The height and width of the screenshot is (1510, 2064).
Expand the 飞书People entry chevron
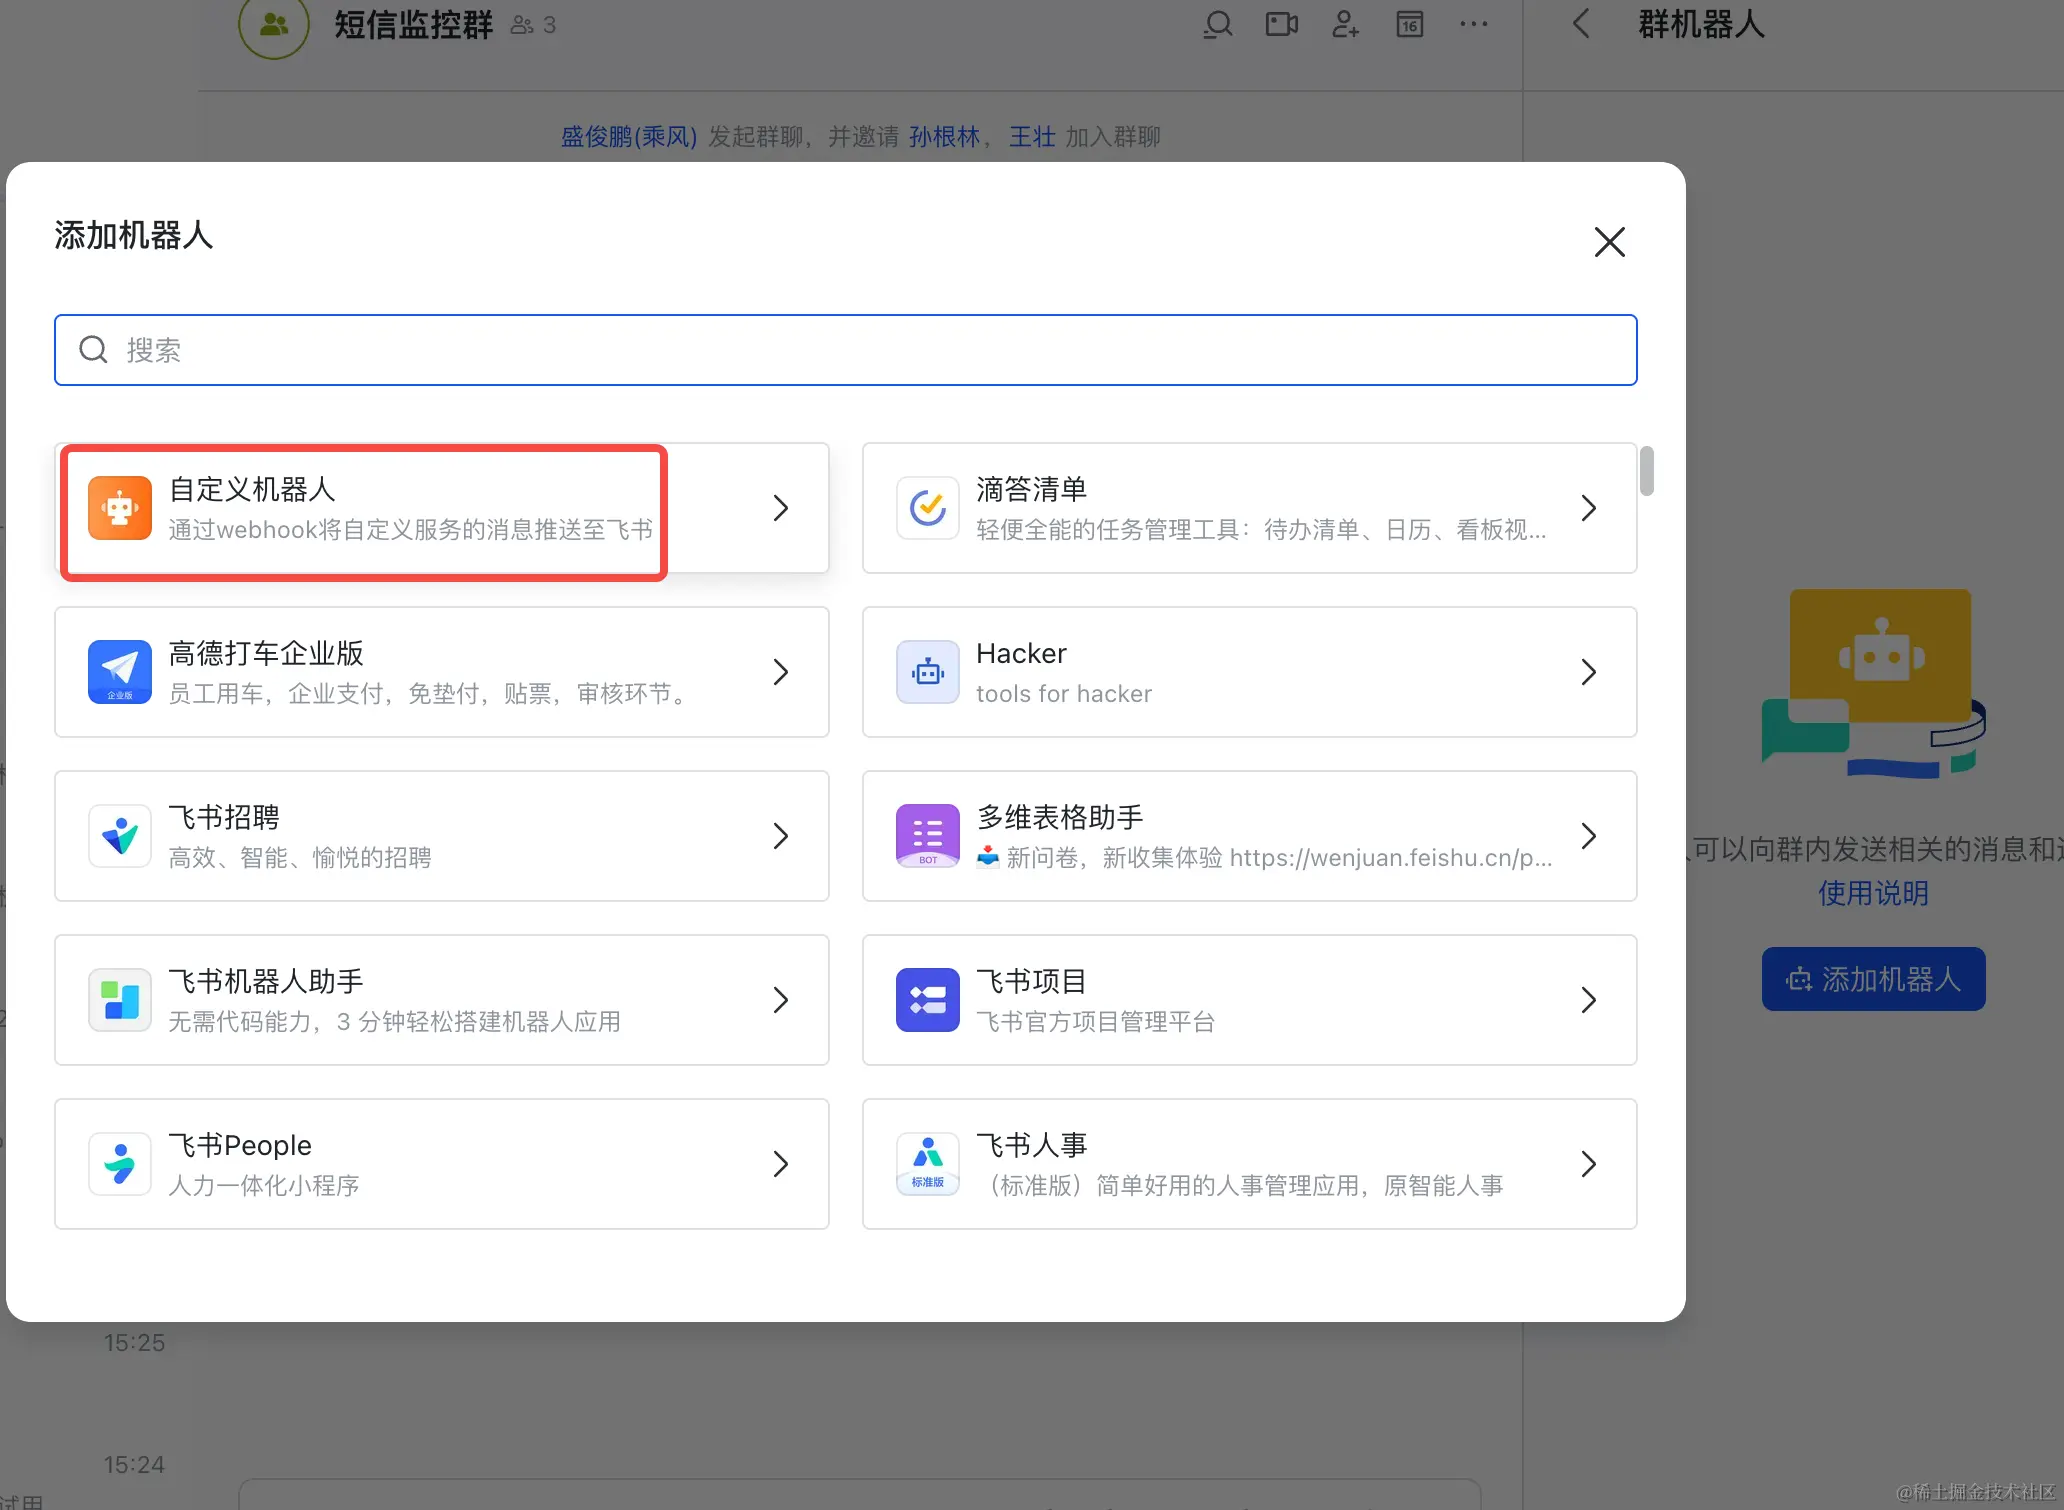point(781,1164)
